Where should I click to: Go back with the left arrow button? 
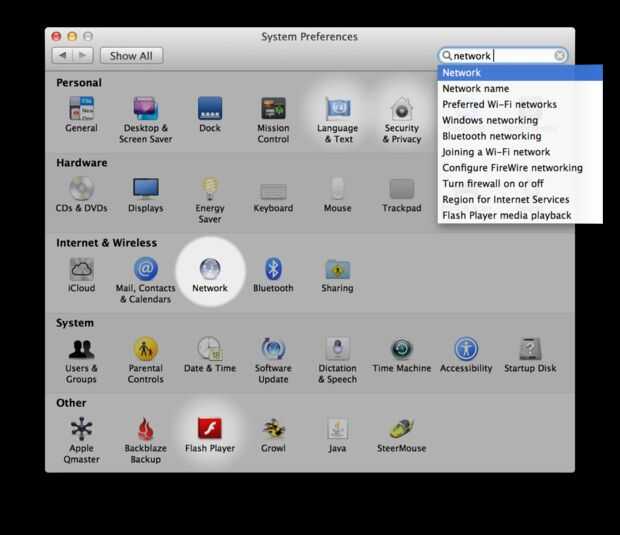pyautogui.click(x=62, y=55)
